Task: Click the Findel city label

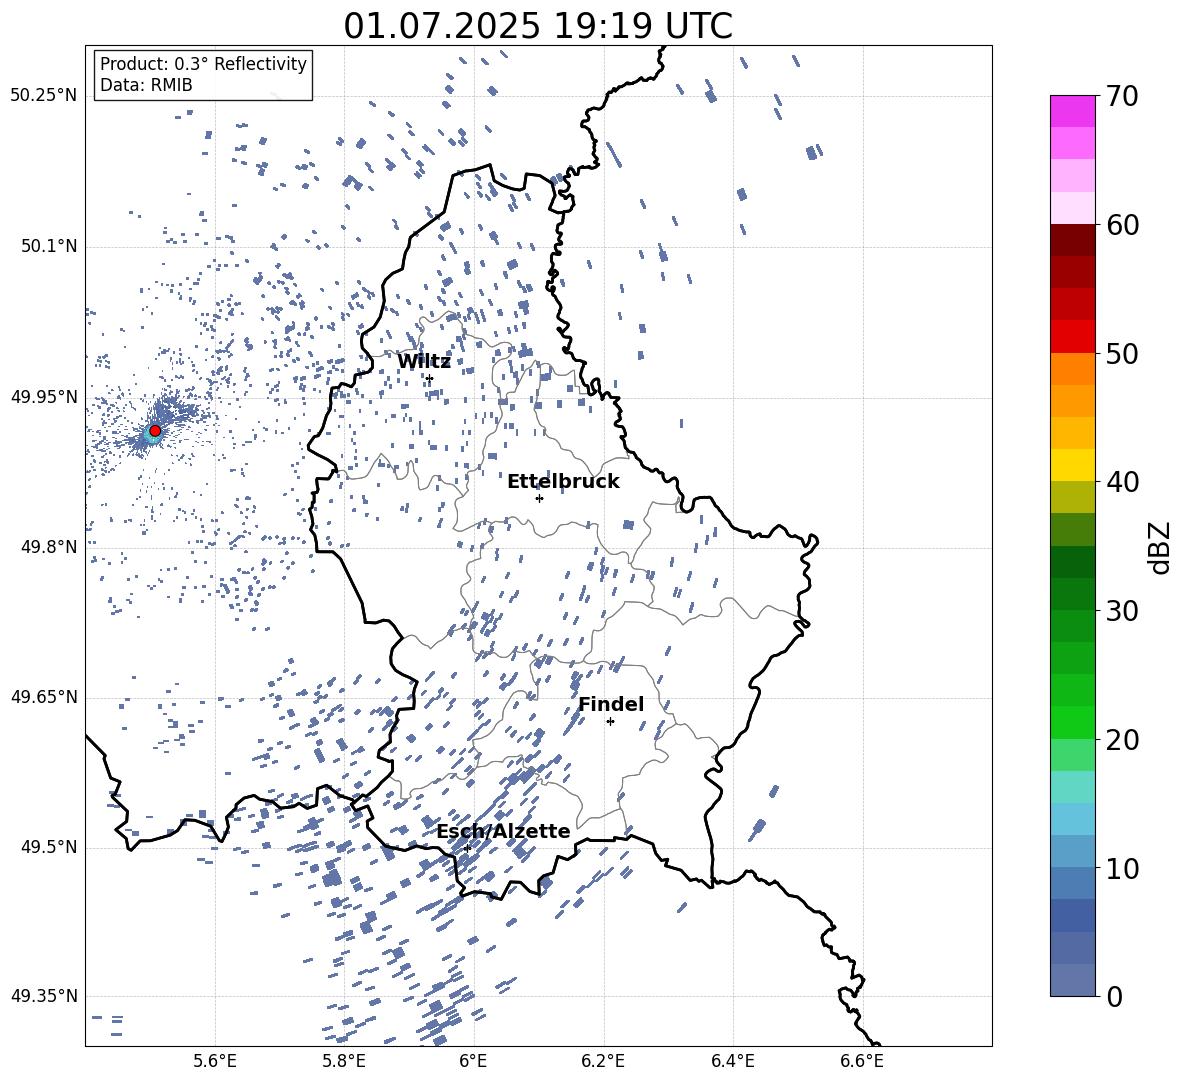Action: click(611, 704)
